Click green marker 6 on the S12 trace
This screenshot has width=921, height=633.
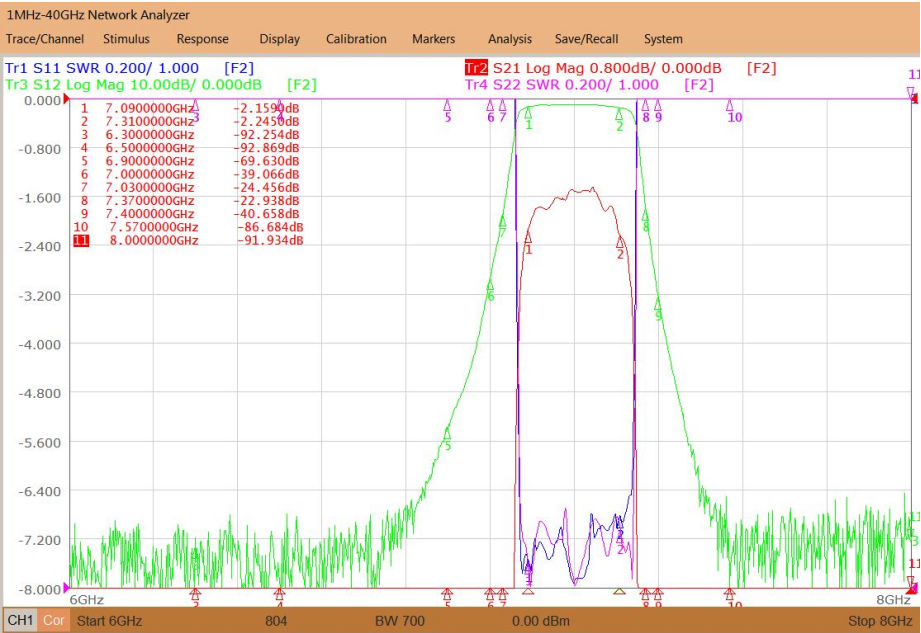(490, 286)
